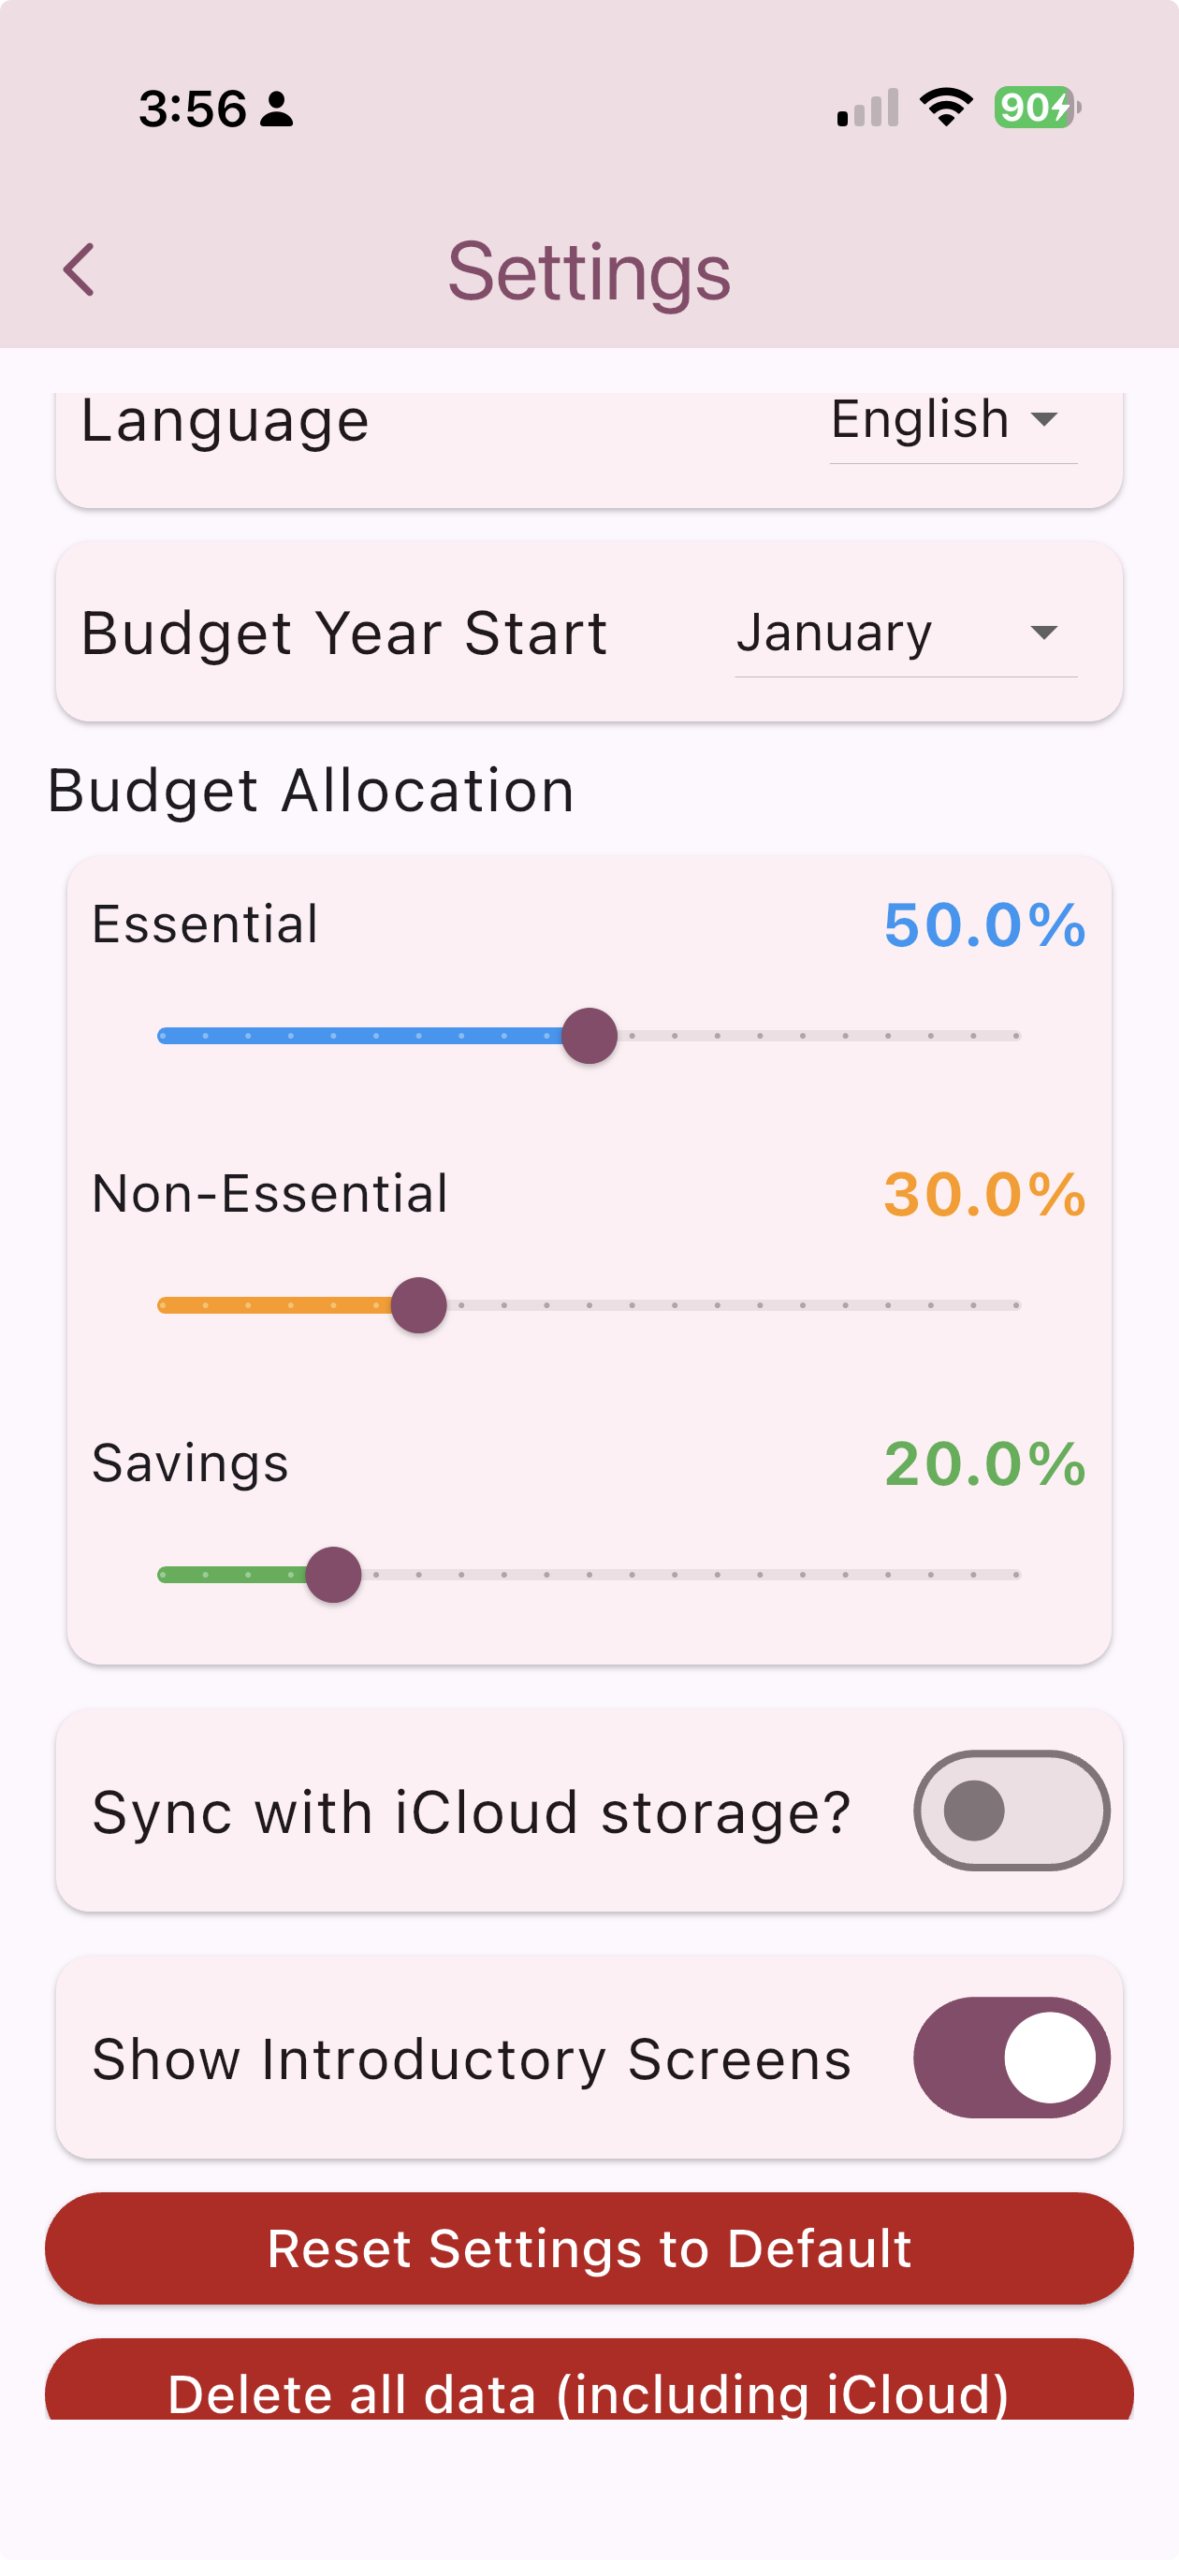Click the Reset Settings to Default button
The image size is (1179, 2560).
tap(589, 2248)
